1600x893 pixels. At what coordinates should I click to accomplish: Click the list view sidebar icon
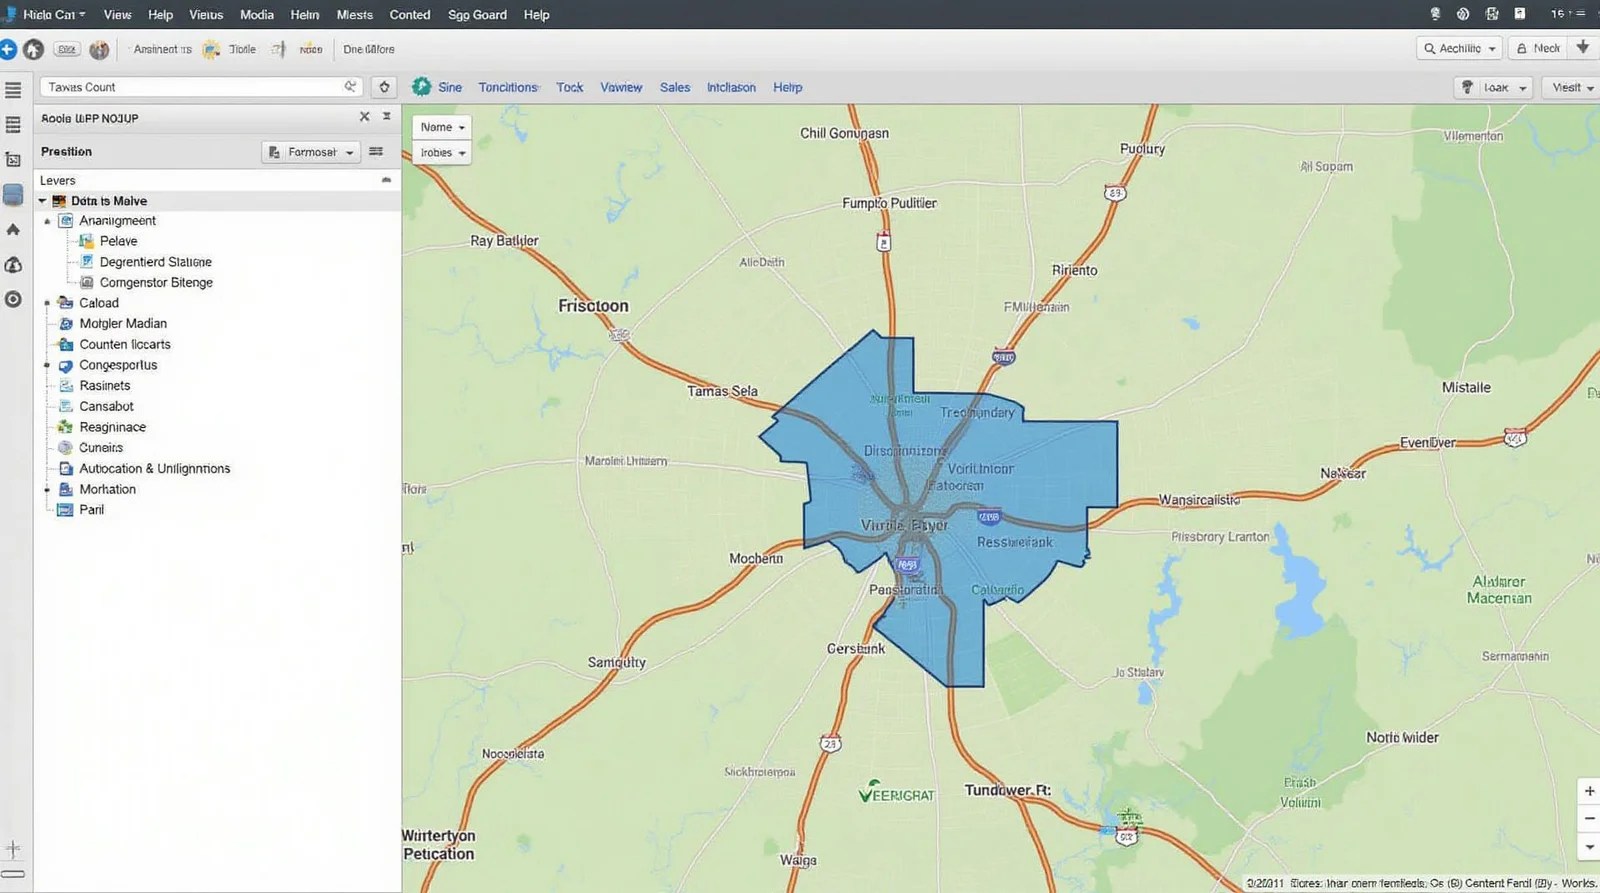(x=13, y=125)
